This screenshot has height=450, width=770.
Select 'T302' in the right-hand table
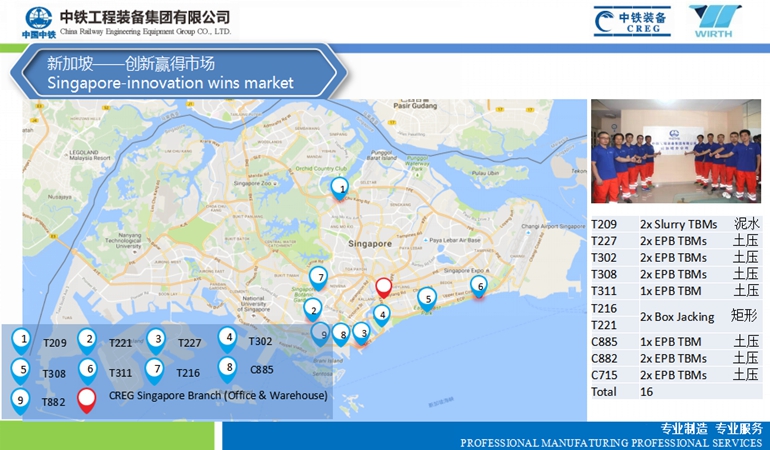(604, 258)
